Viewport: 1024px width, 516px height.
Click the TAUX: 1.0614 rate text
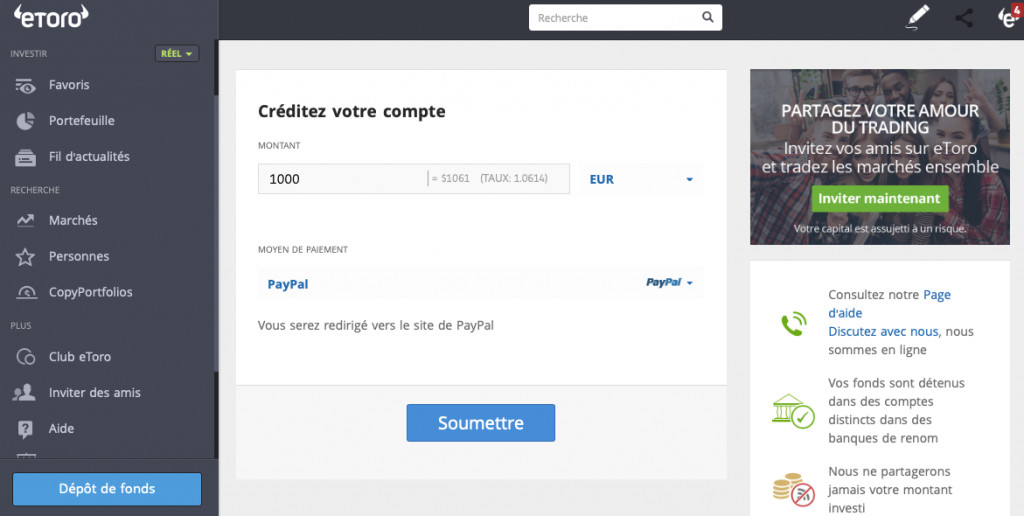pos(514,178)
